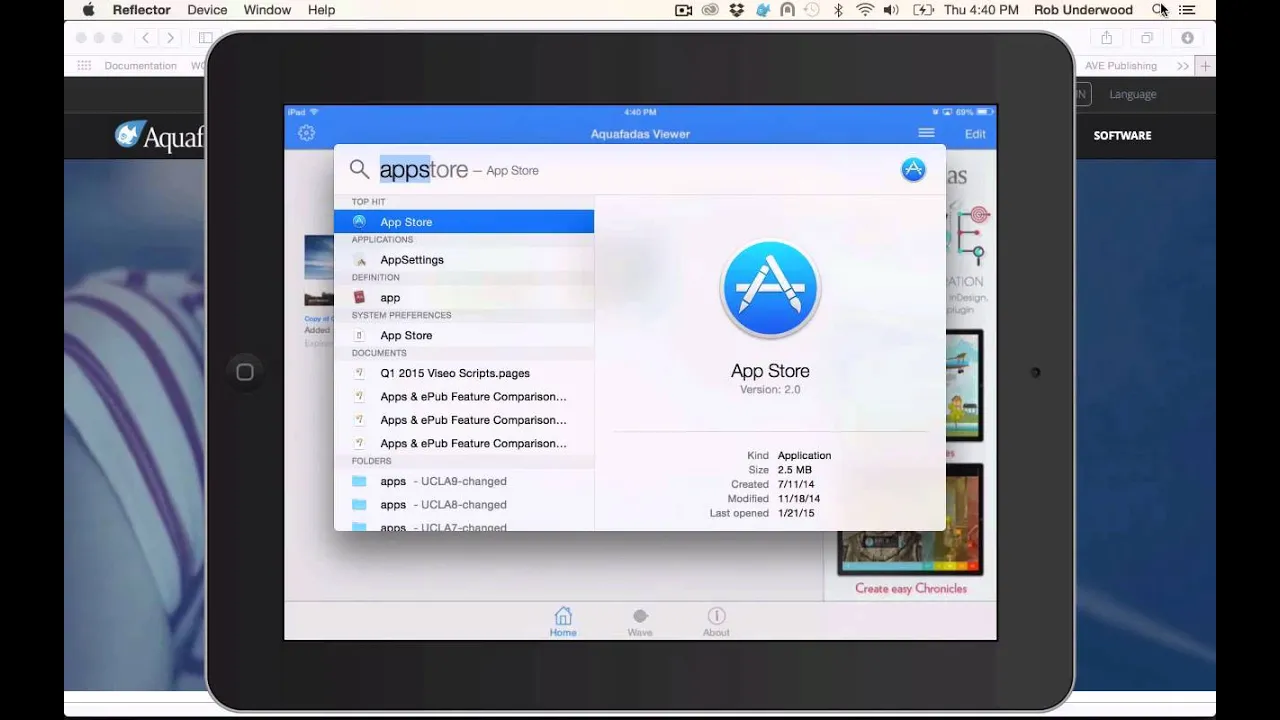Click the blue fish menu bar icon
1280x720 pixels.
[x=762, y=10]
